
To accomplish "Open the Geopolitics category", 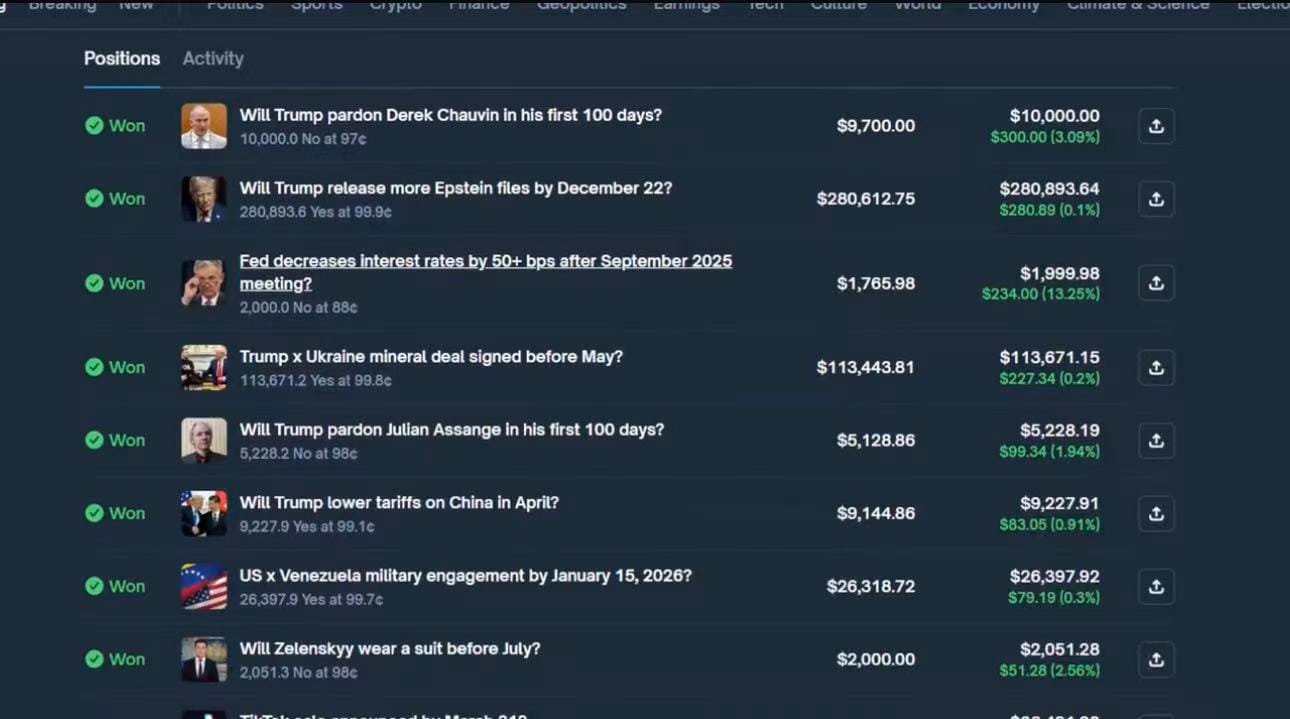I will click(x=581, y=6).
